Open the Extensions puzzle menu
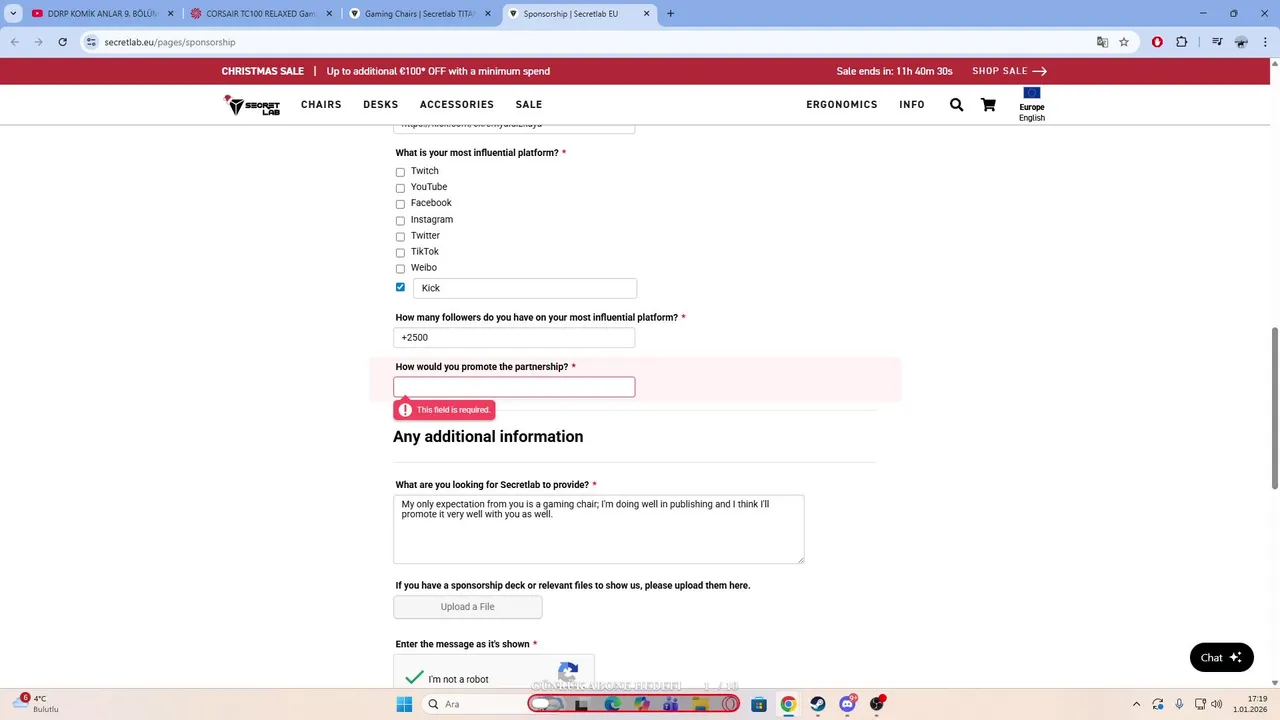1280x720 pixels. click(x=1182, y=42)
